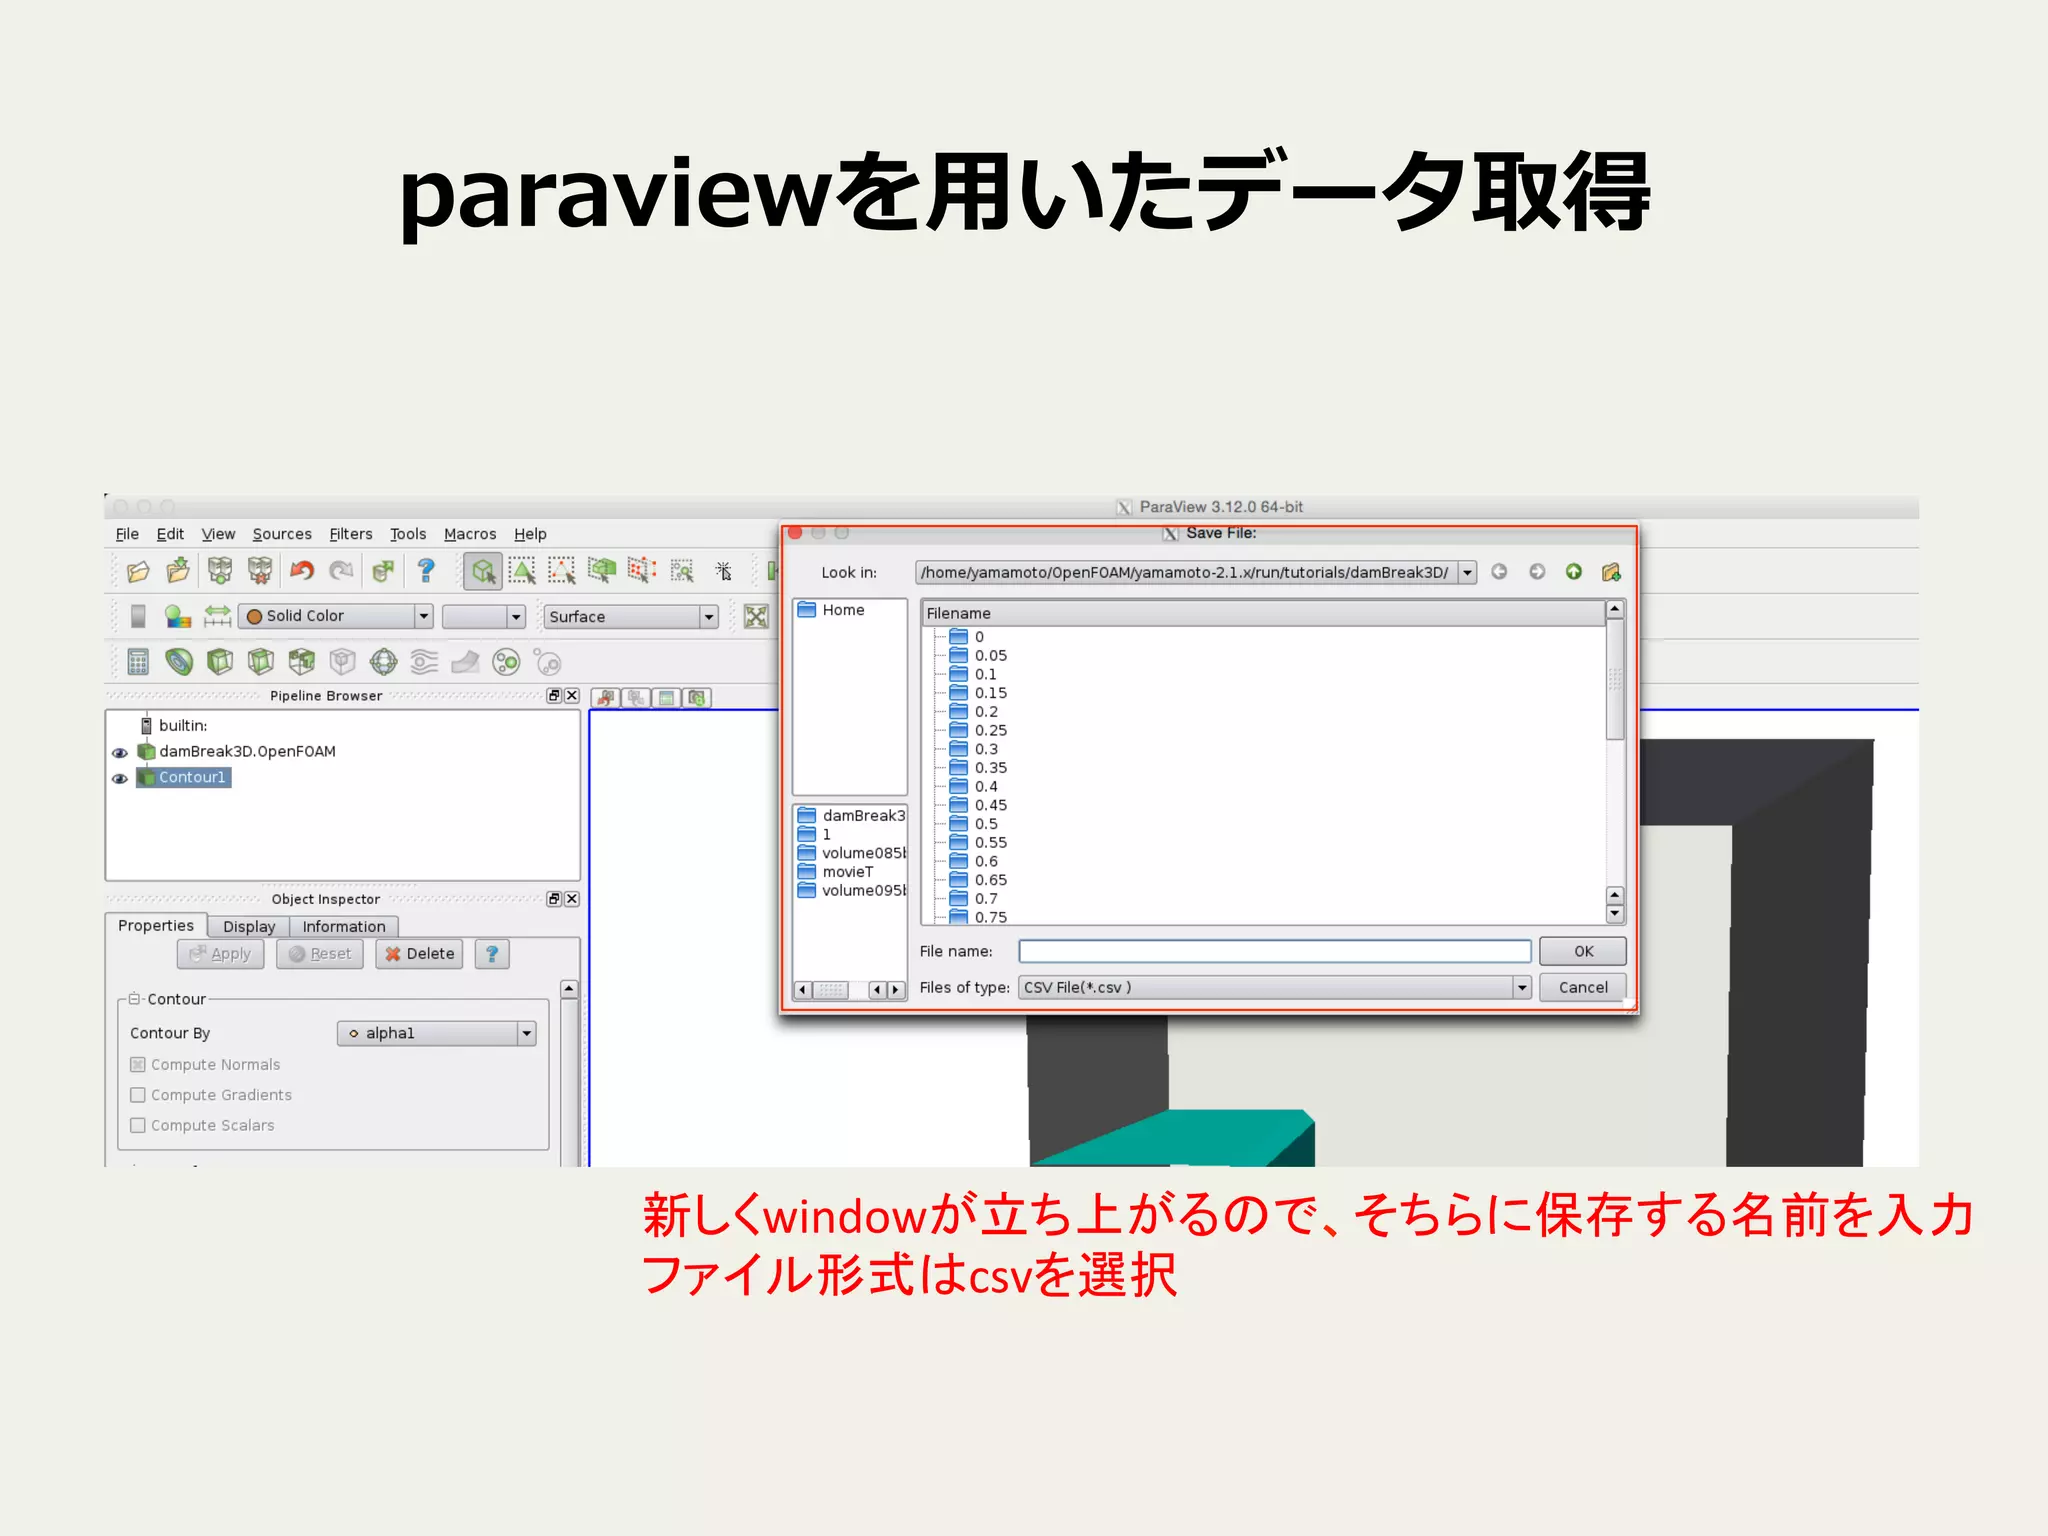2048x1536 pixels.
Task: Open the Filters menu
Action: (351, 534)
